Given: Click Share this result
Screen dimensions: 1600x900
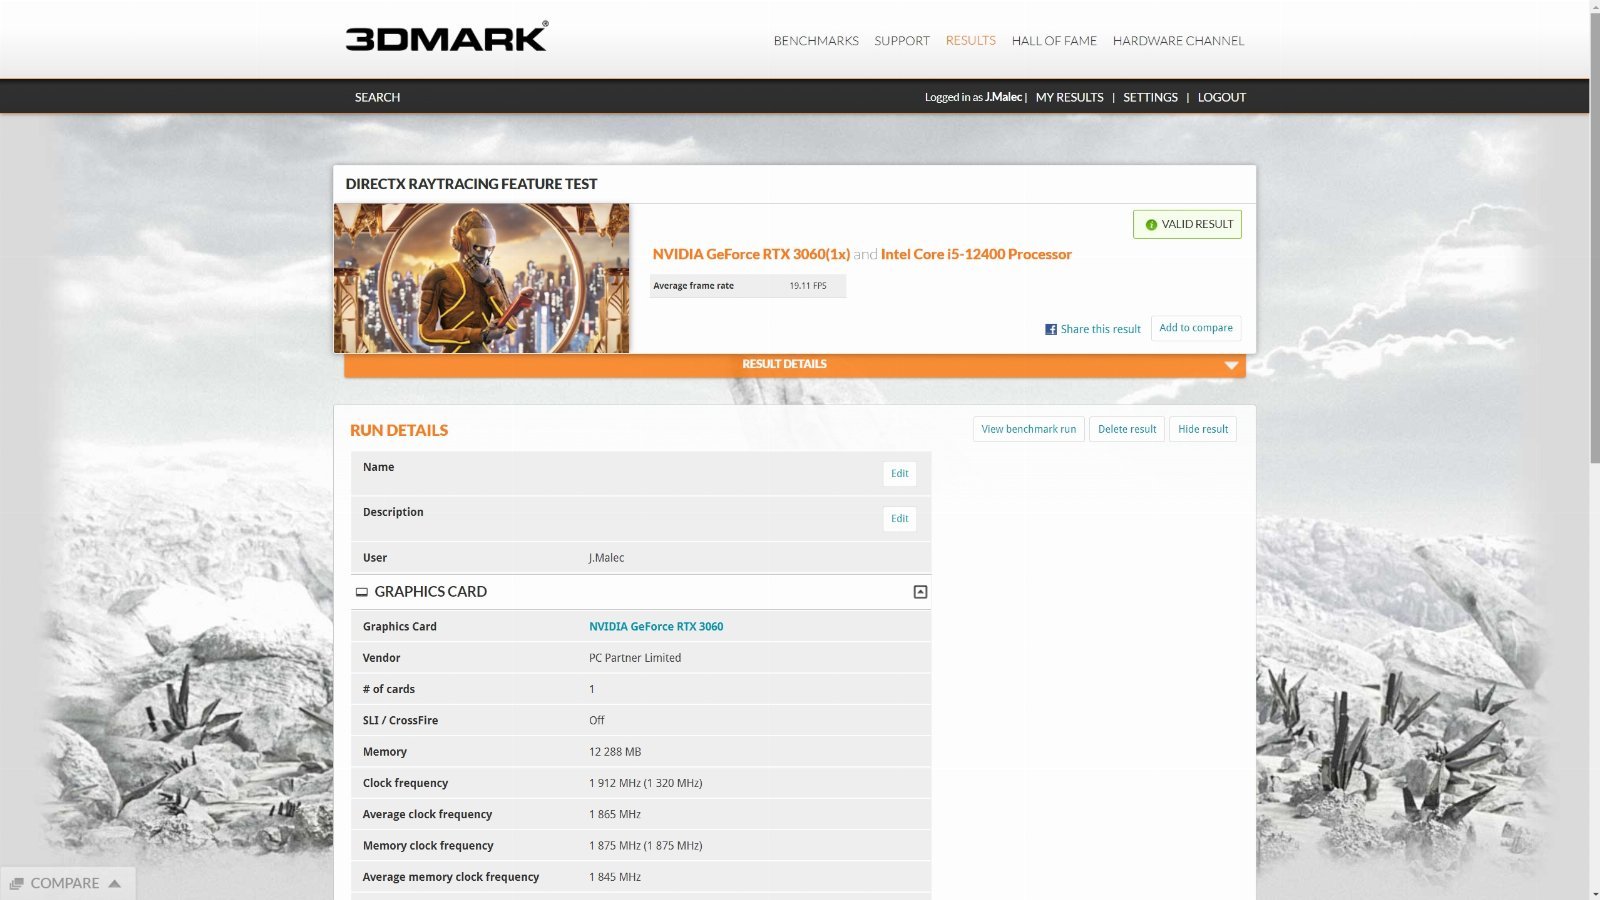Looking at the screenshot, I should 1100,329.
